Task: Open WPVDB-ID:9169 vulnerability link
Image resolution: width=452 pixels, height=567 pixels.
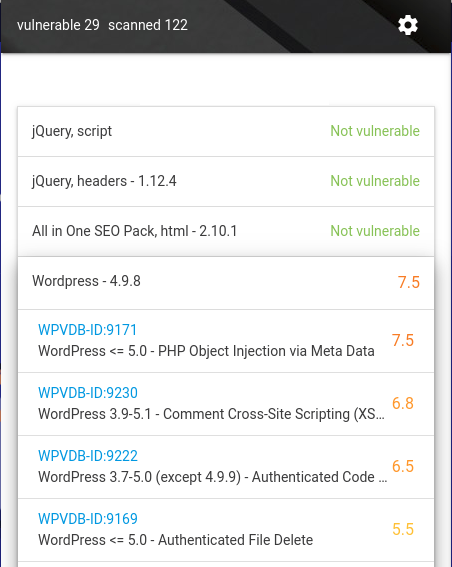Action: click(x=88, y=519)
